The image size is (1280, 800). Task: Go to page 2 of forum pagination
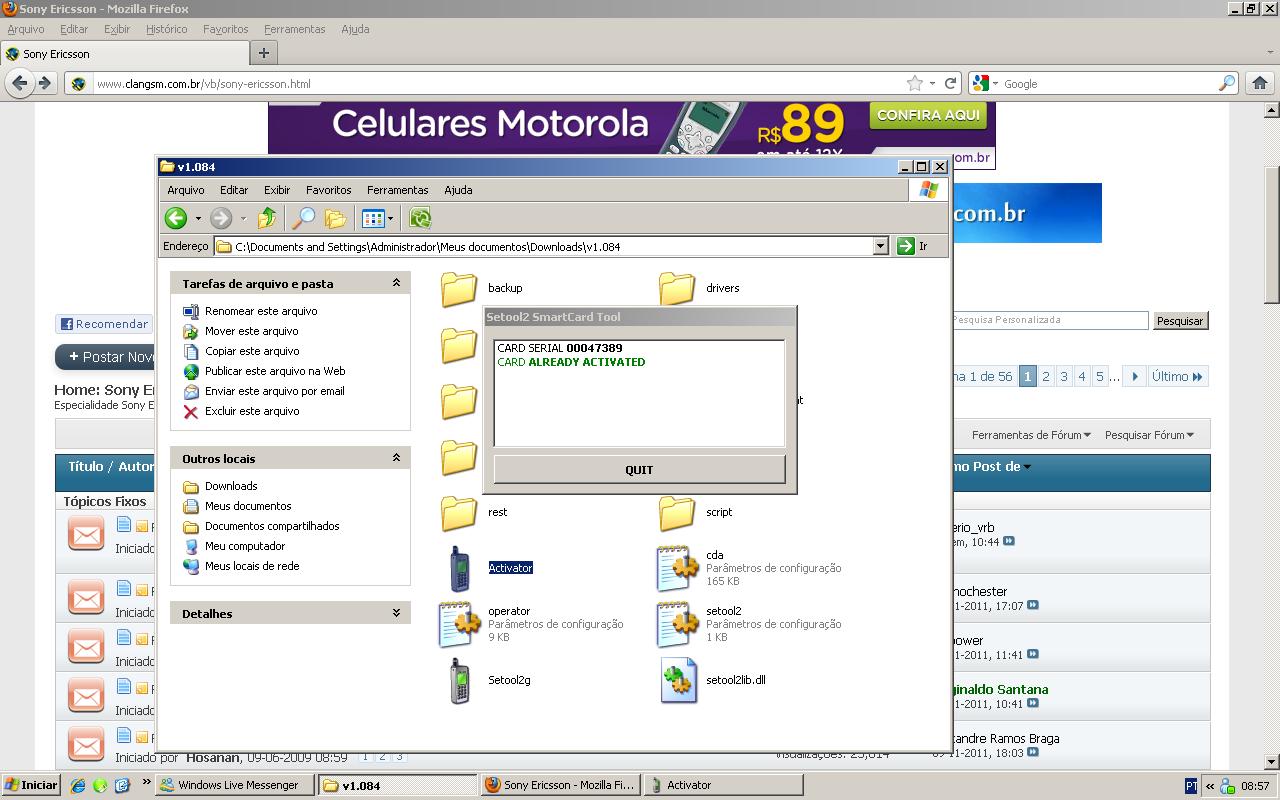coord(1046,377)
